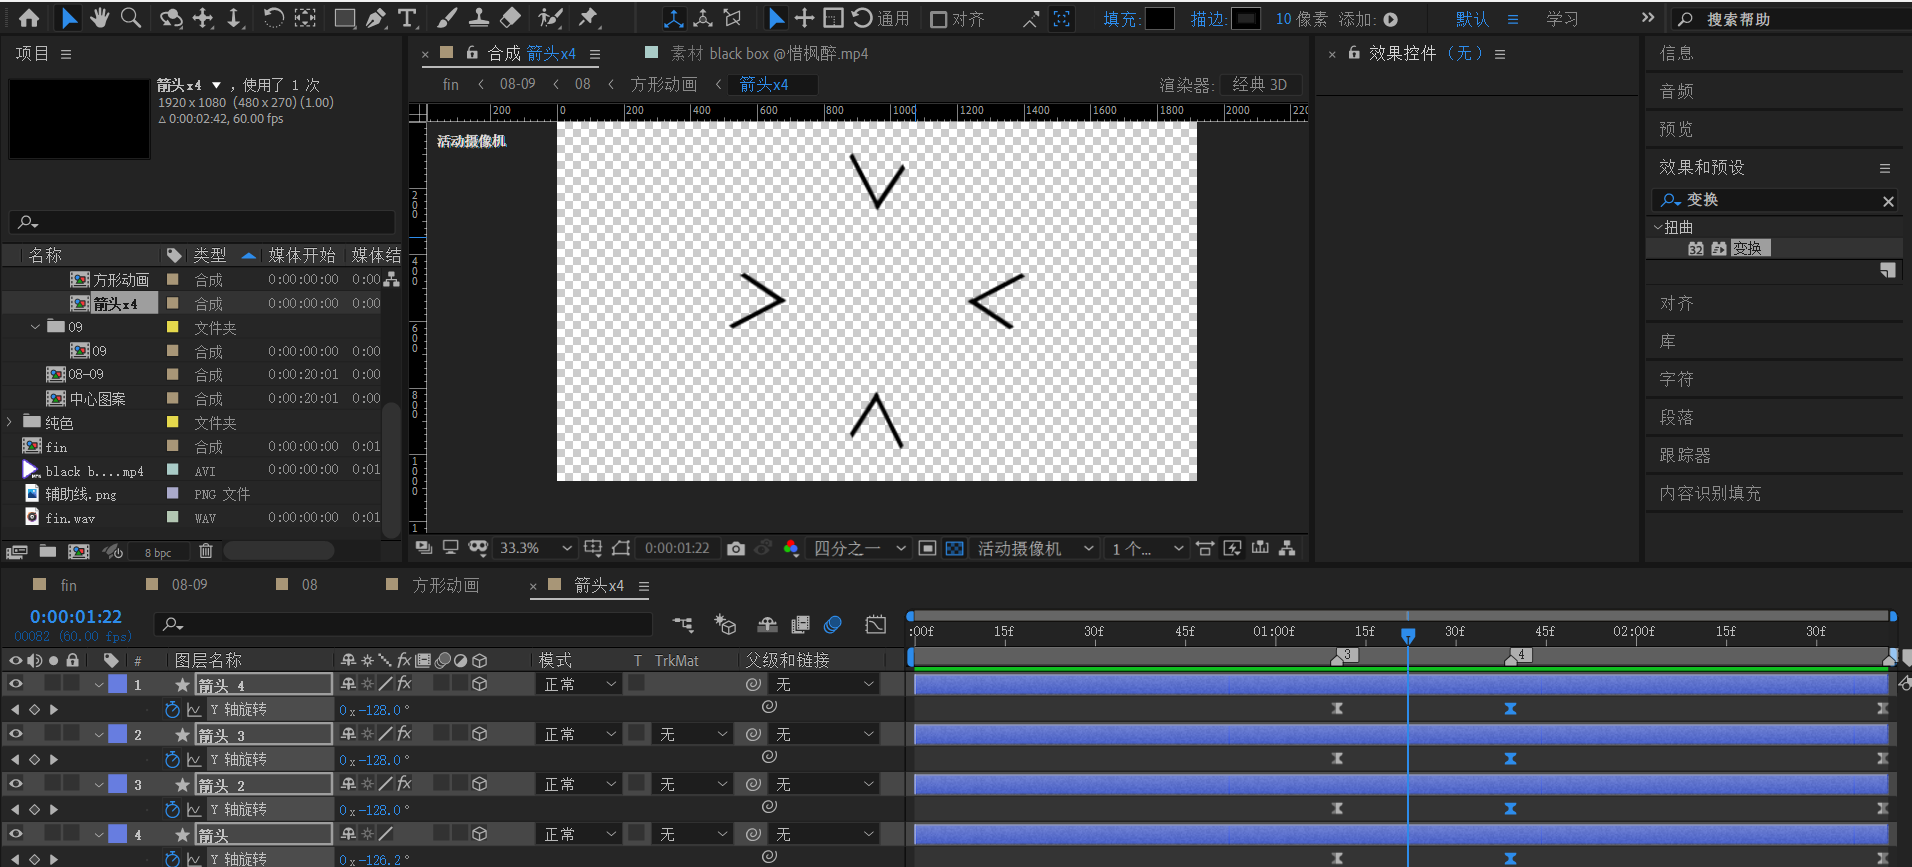This screenshot has height=867, width=1912.
Task: Click the 描边 stroke color swatch
Action: (x=1246, y=18)
